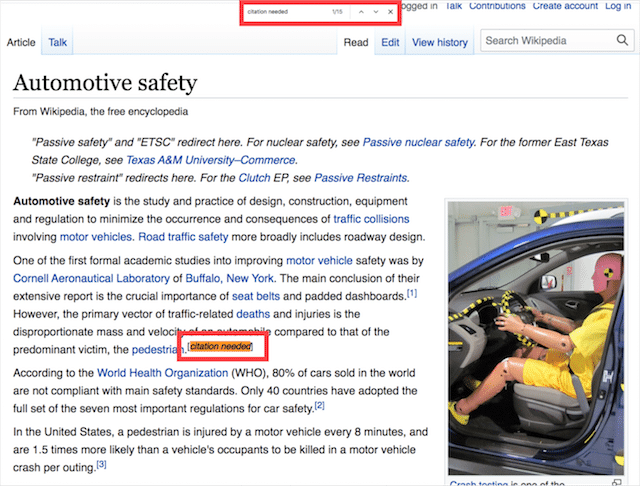Click footnote reference [1]
The height and width of the screenshot is (486, 640).
[x=412, y=293]
